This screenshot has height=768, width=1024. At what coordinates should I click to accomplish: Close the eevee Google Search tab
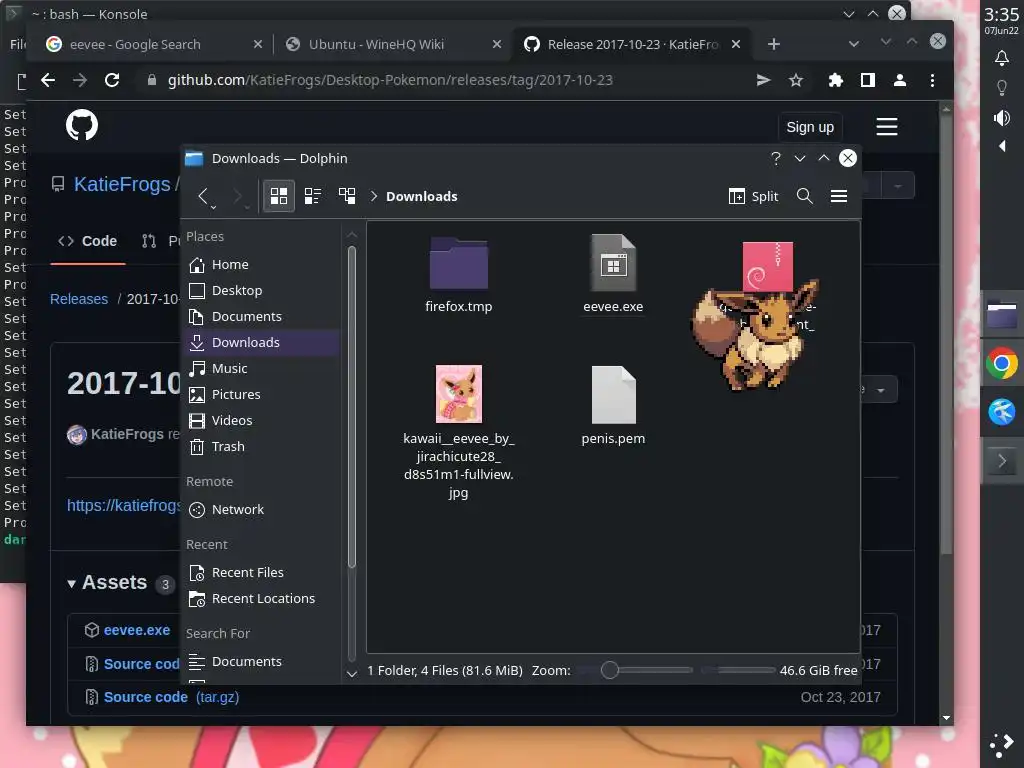[258, 44]
